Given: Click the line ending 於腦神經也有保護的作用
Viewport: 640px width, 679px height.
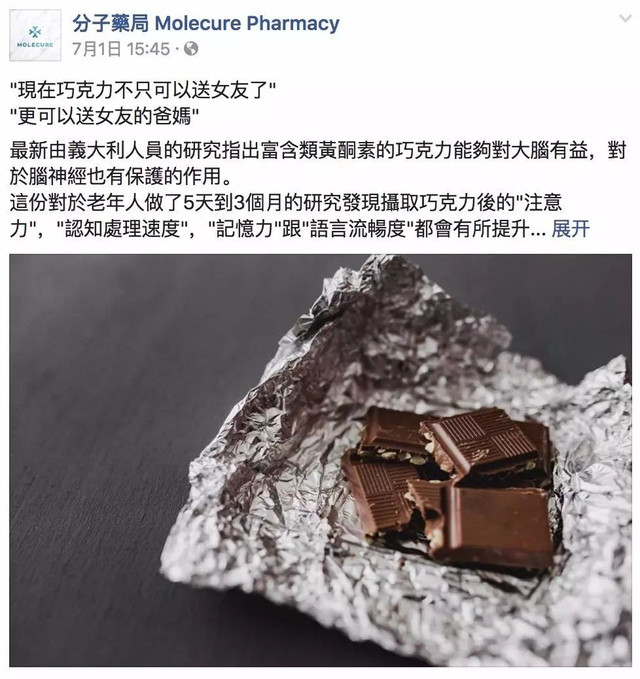Looking at the screenshot, I should 120,176.
